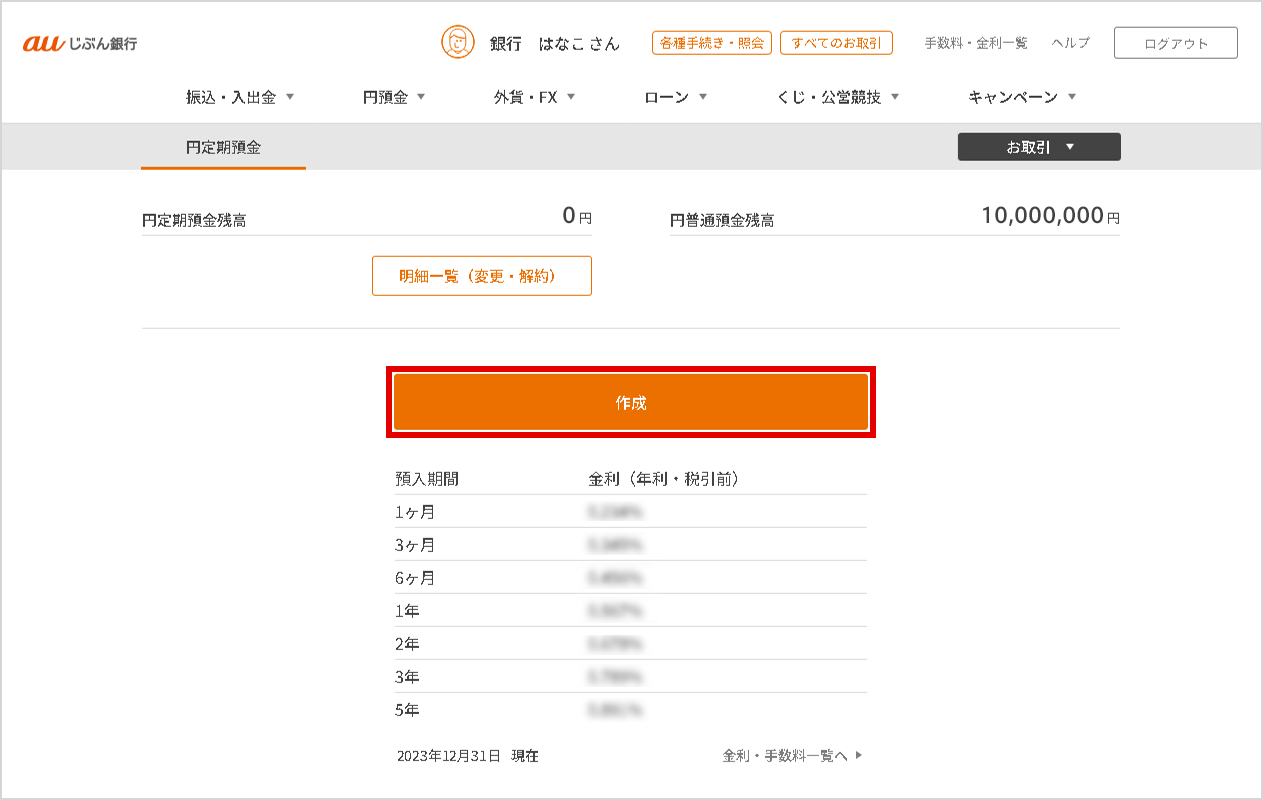Click the ヘルプ link
This screenshot has width=1263, height=800.
pos(1070,43)
